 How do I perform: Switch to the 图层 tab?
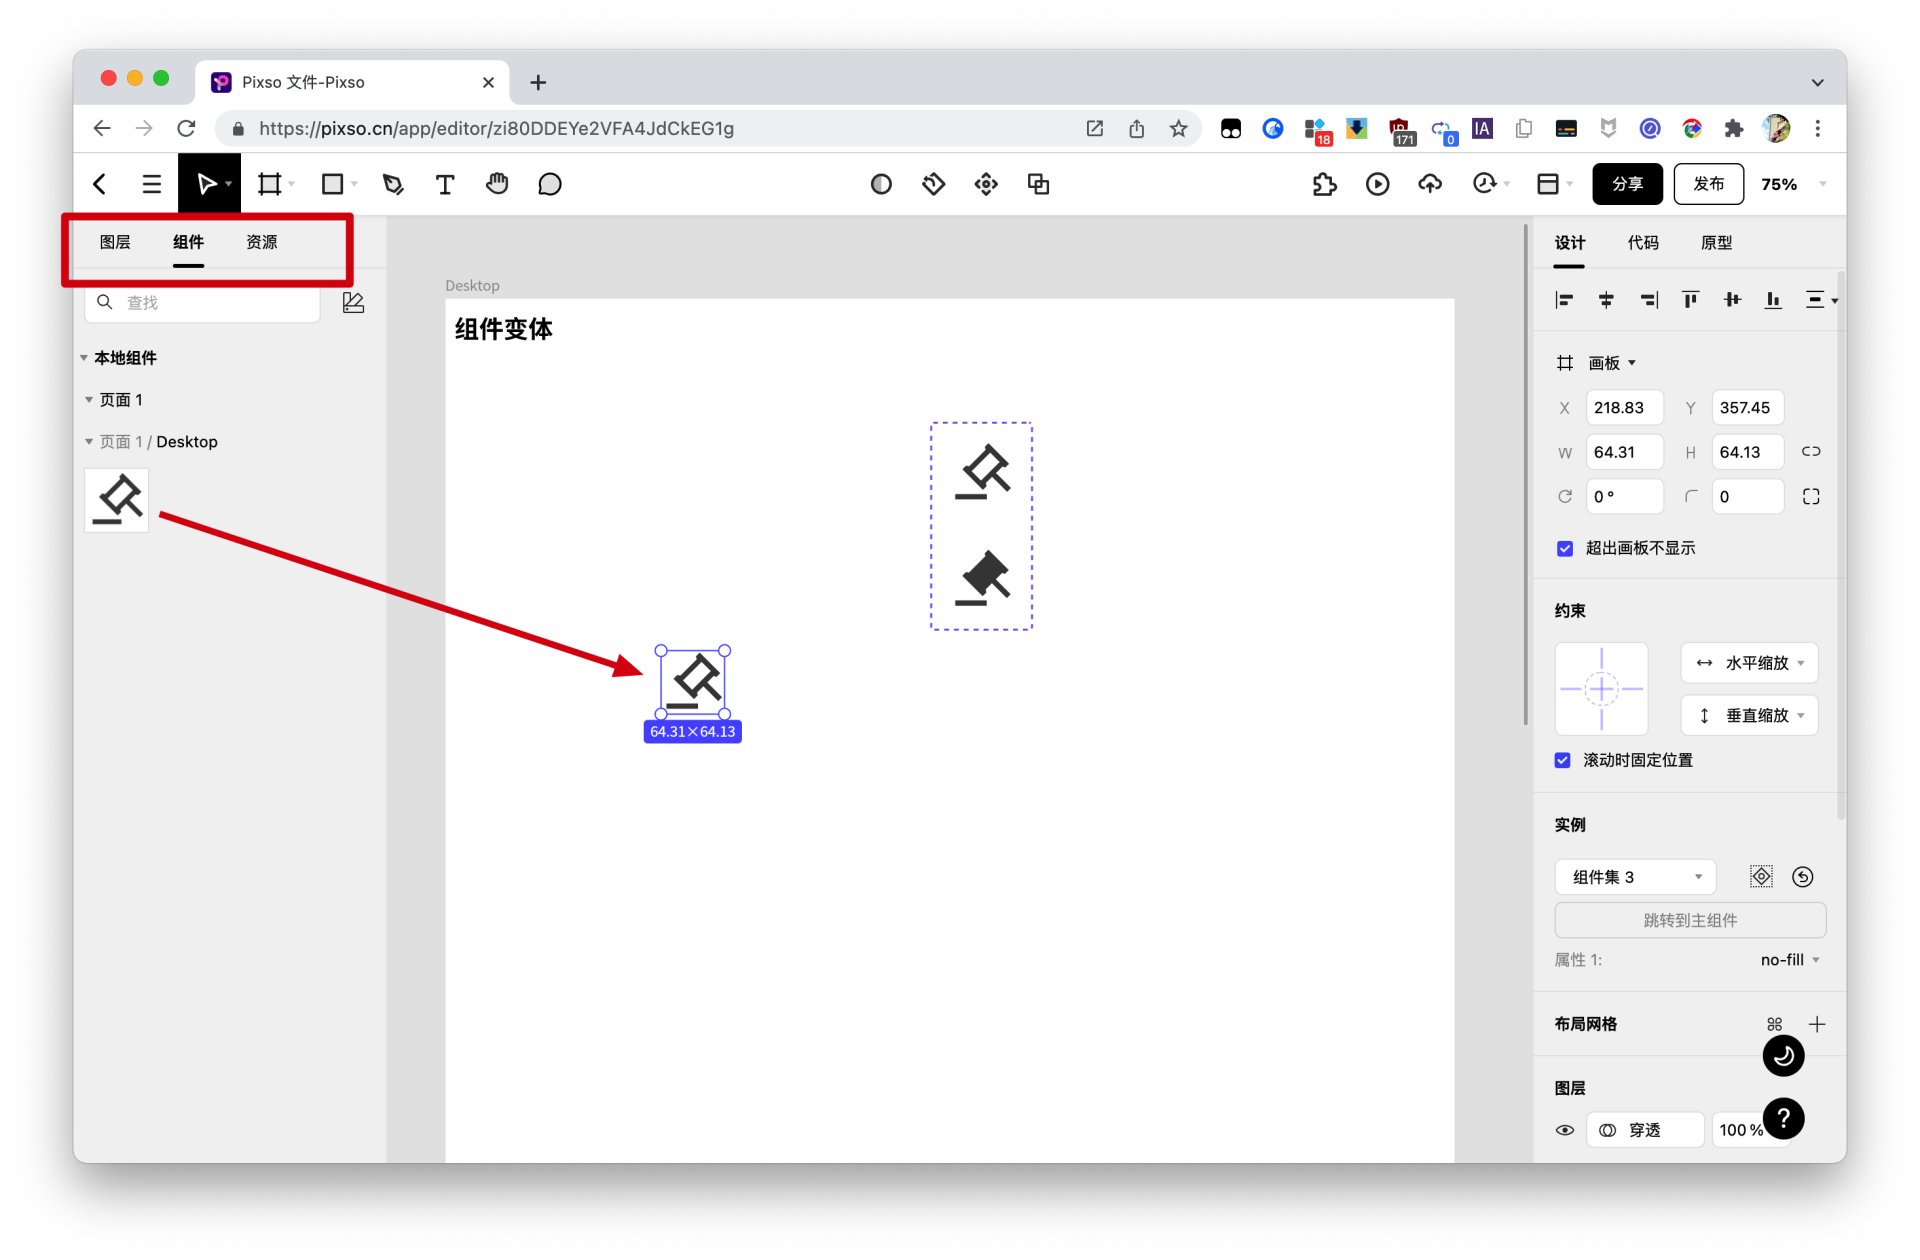[115, 242]
